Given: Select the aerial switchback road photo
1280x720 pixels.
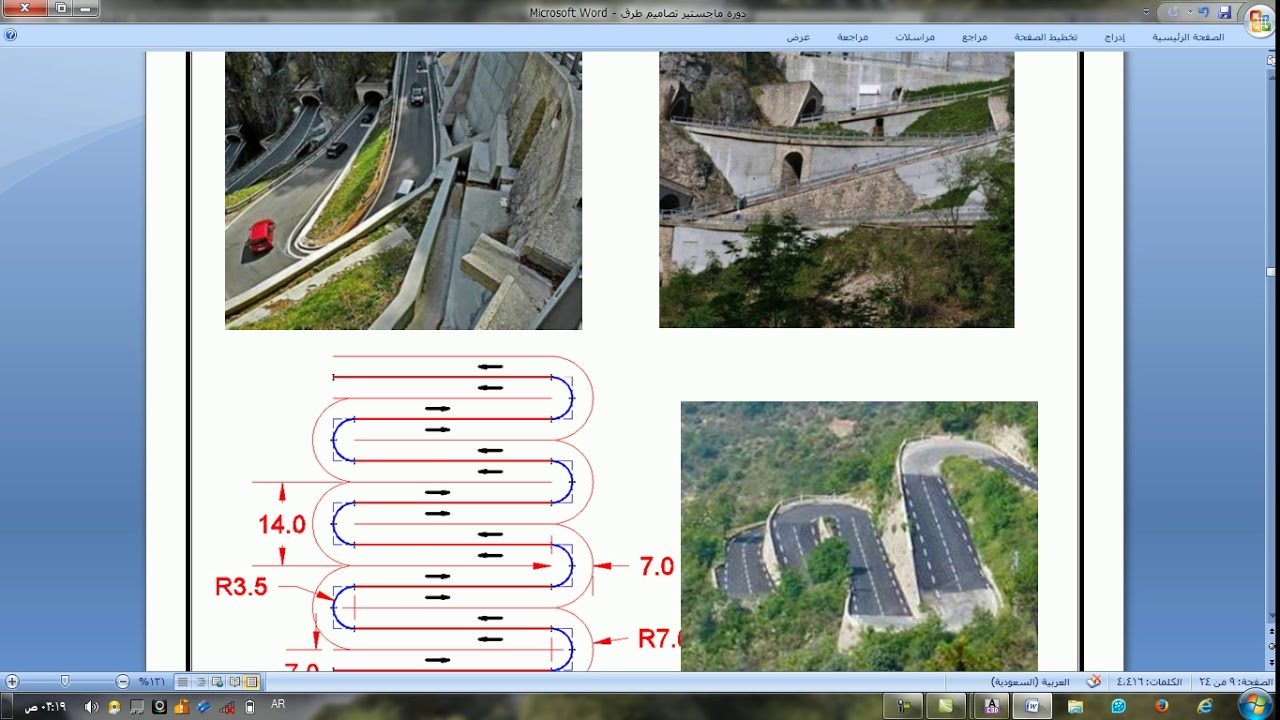Looking at the screenshot, I should pos(859,536).
